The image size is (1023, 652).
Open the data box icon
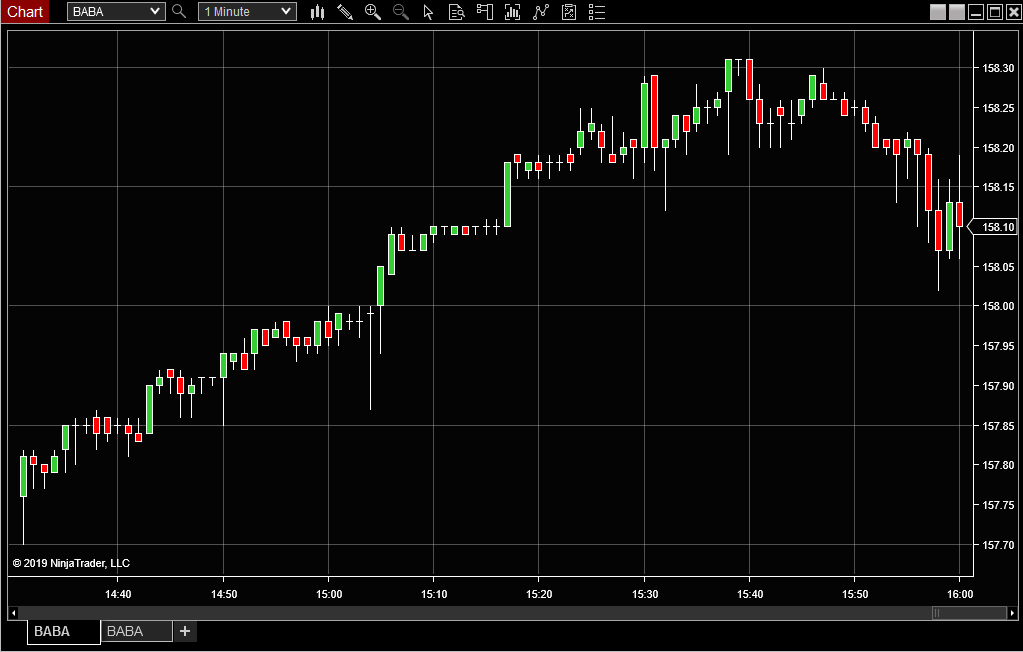(457, 12)
